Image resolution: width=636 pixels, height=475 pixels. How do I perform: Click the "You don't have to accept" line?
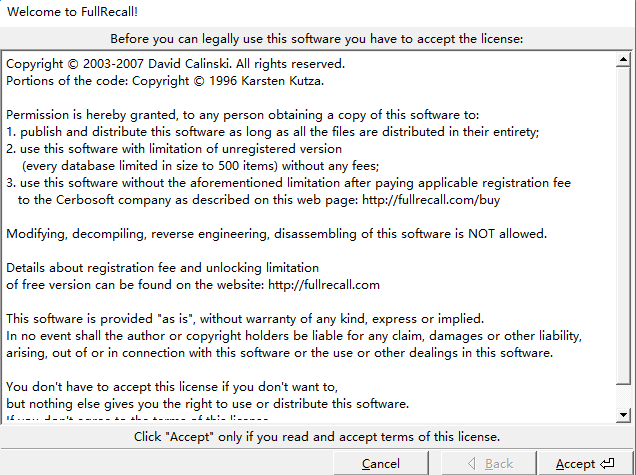tap(173, 386)
